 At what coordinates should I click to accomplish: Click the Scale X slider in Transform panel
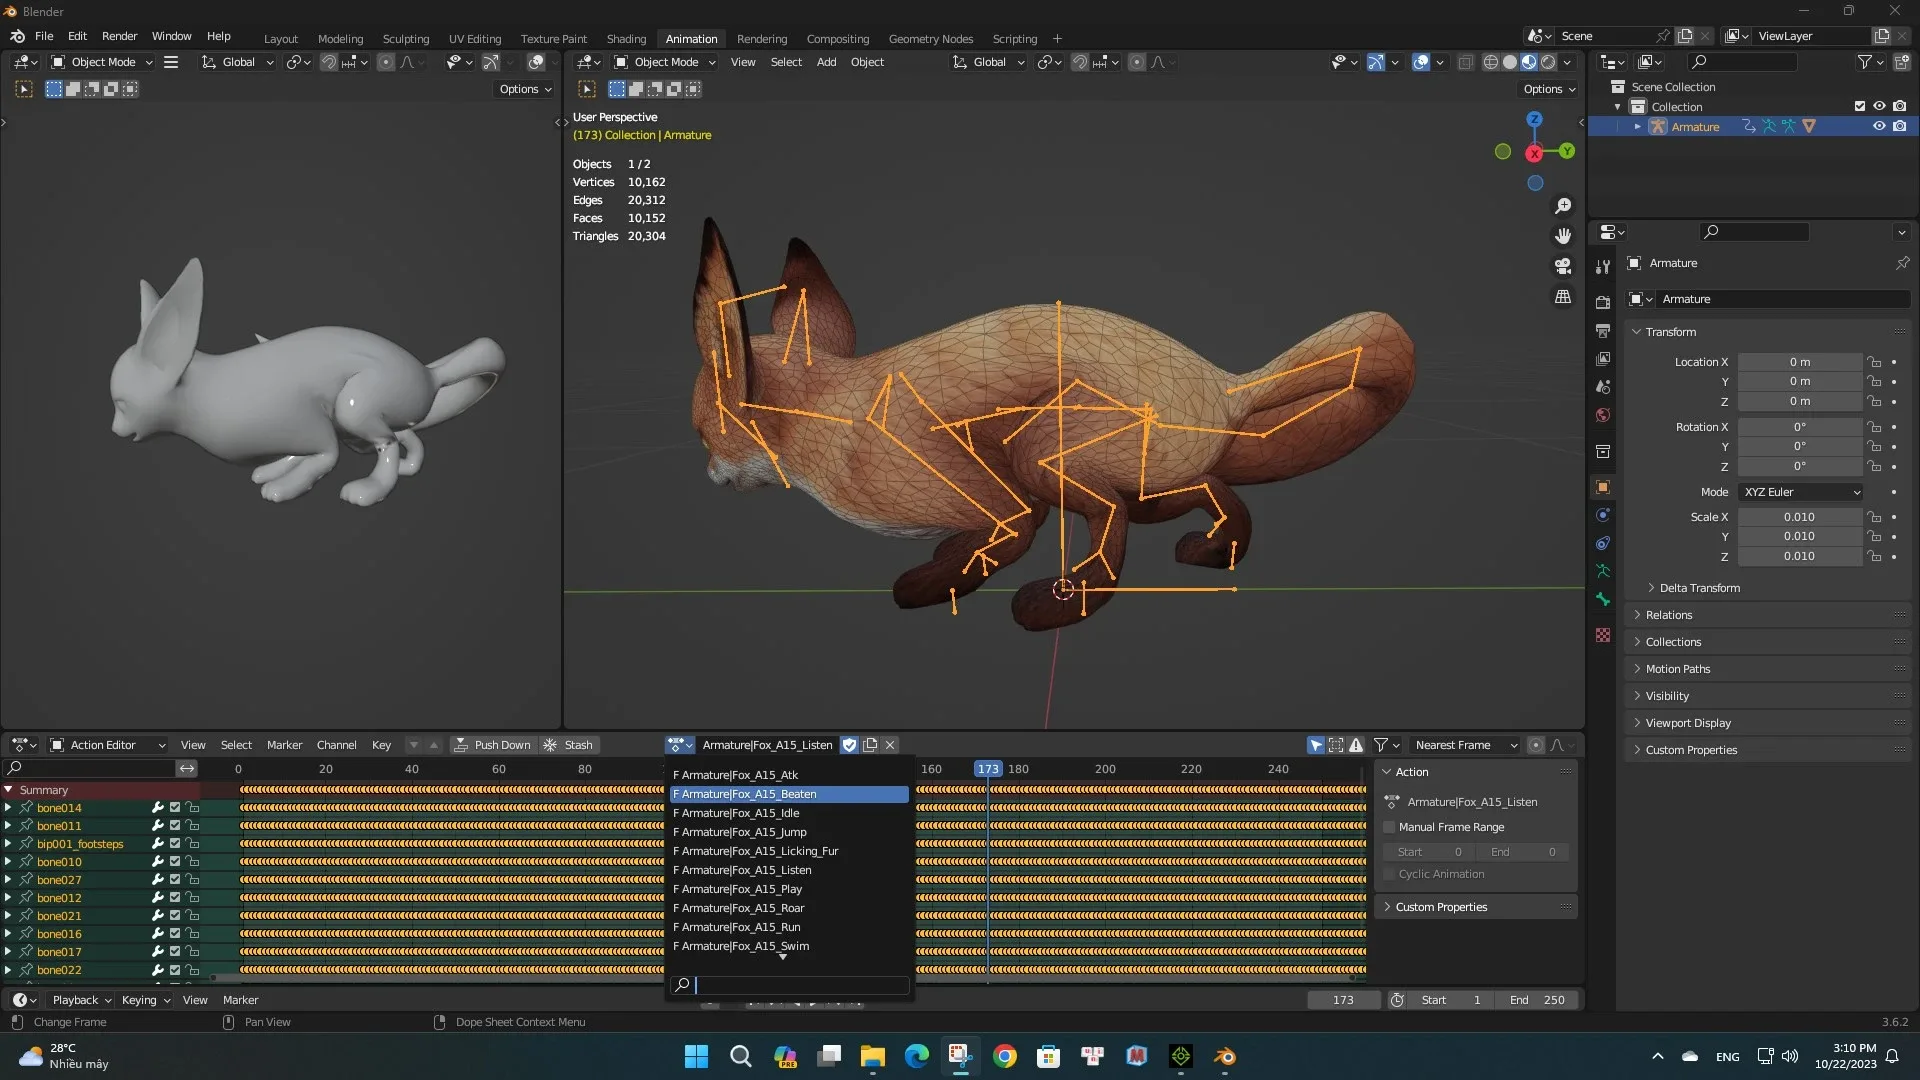(x=1800, y=517)
